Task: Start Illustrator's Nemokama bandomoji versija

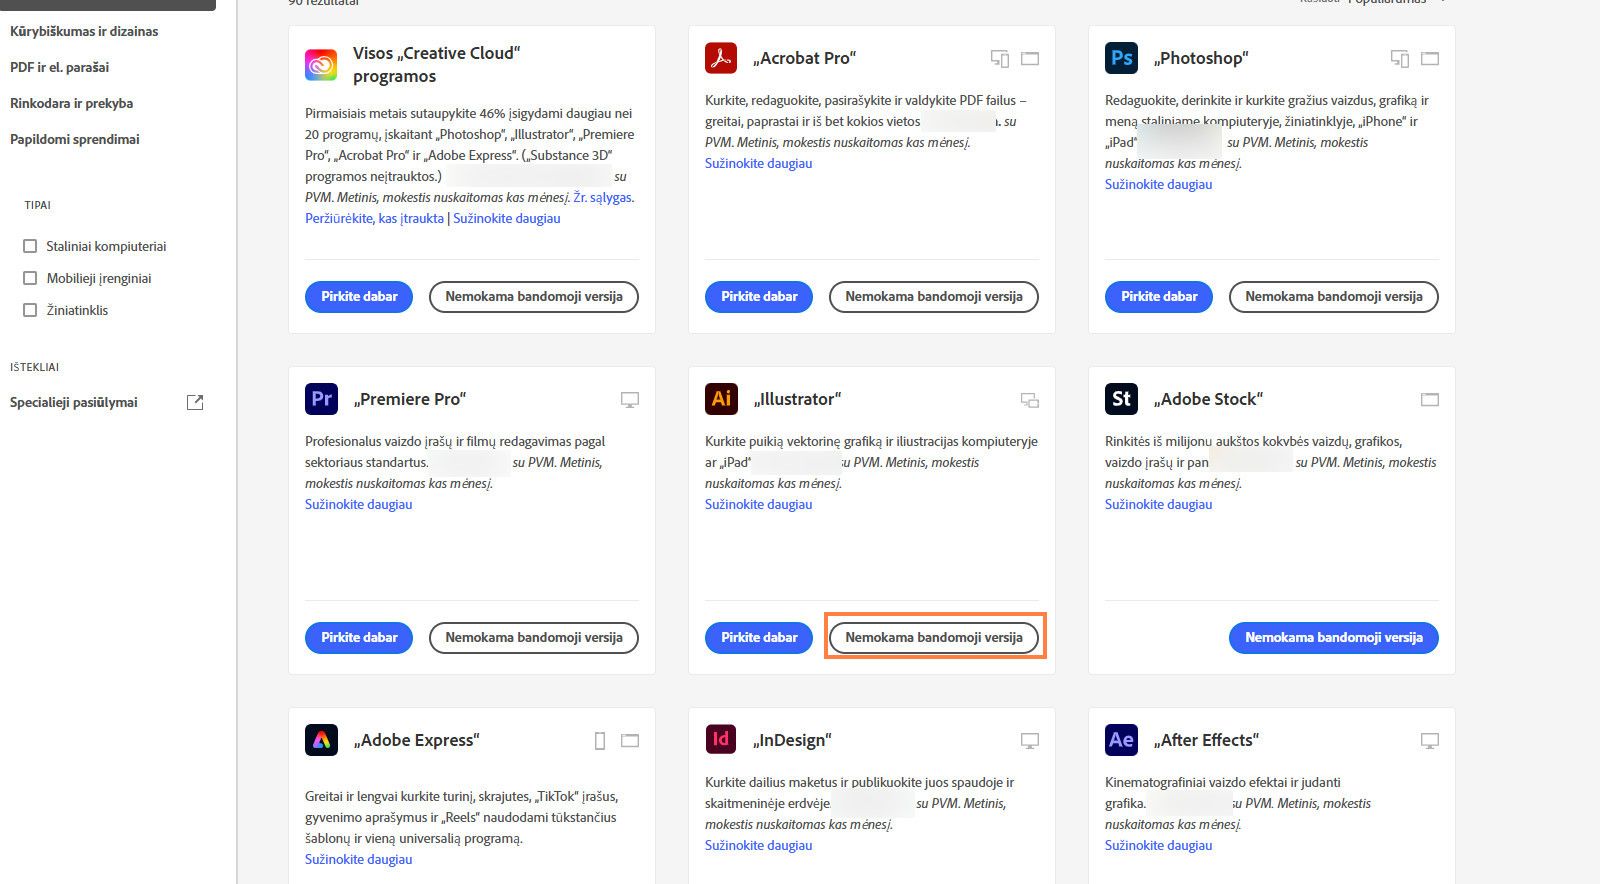Action: [934, 637]
